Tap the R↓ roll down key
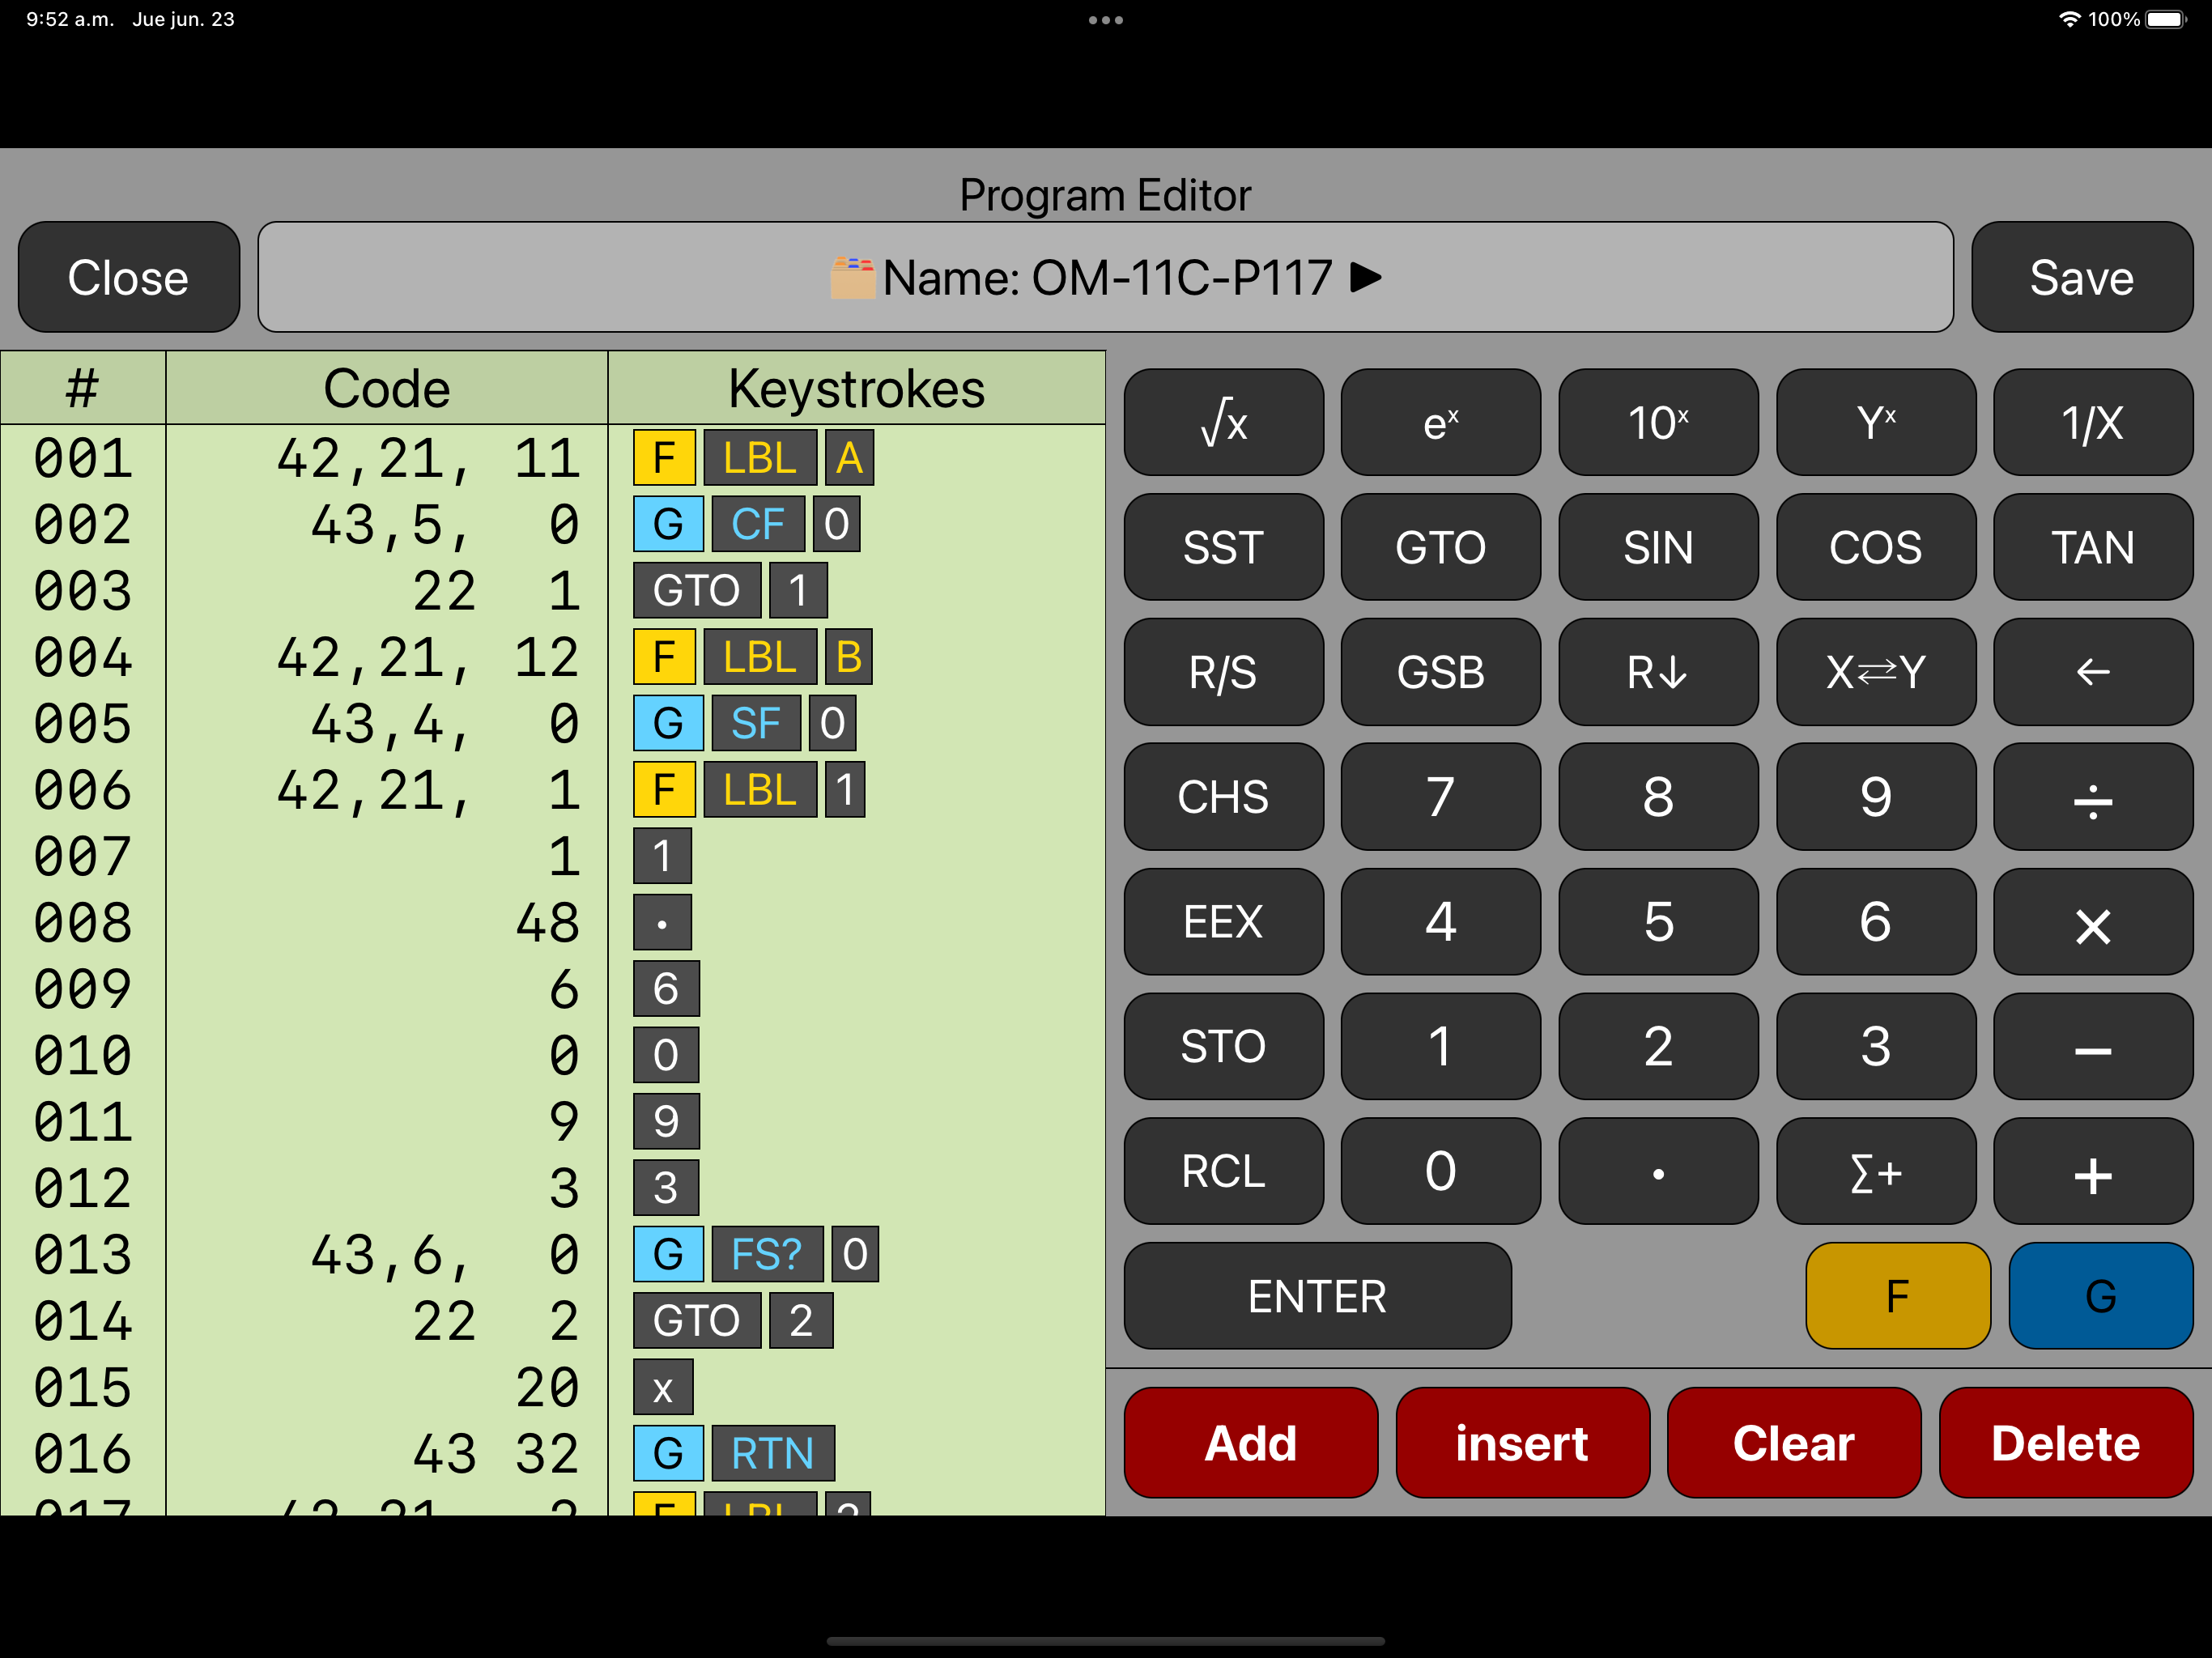This screenshot has height=1658, width=2212. coord(1658,672)
